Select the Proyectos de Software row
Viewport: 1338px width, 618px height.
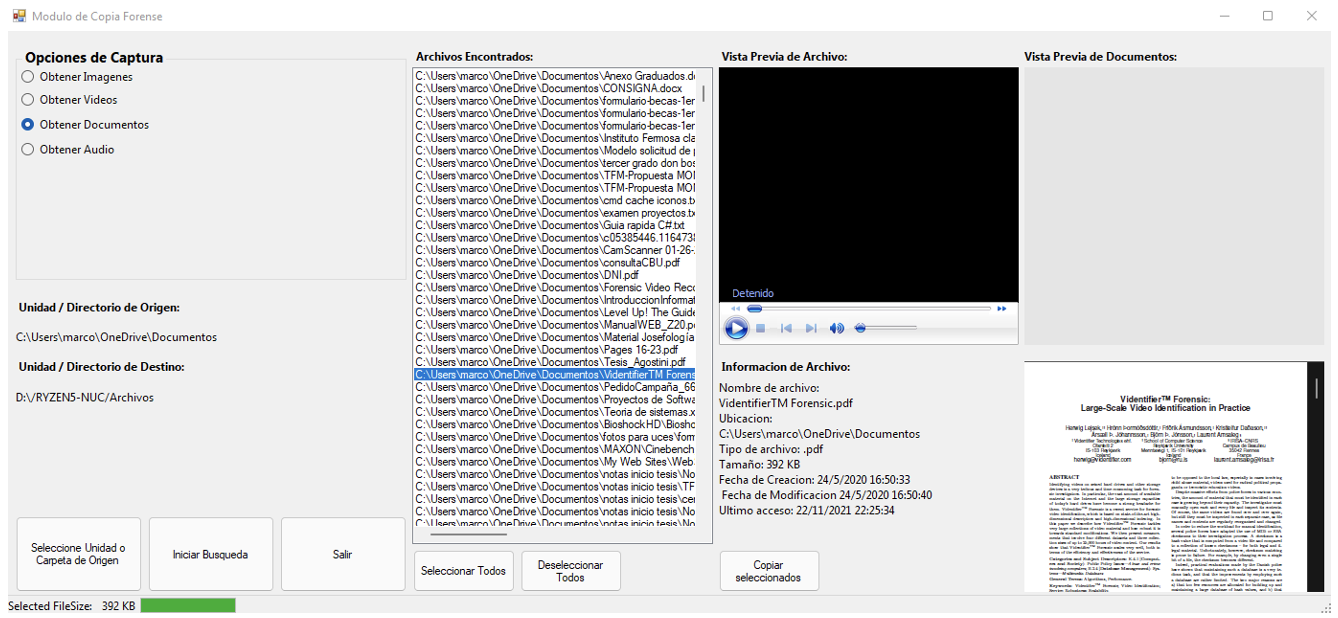555,400
